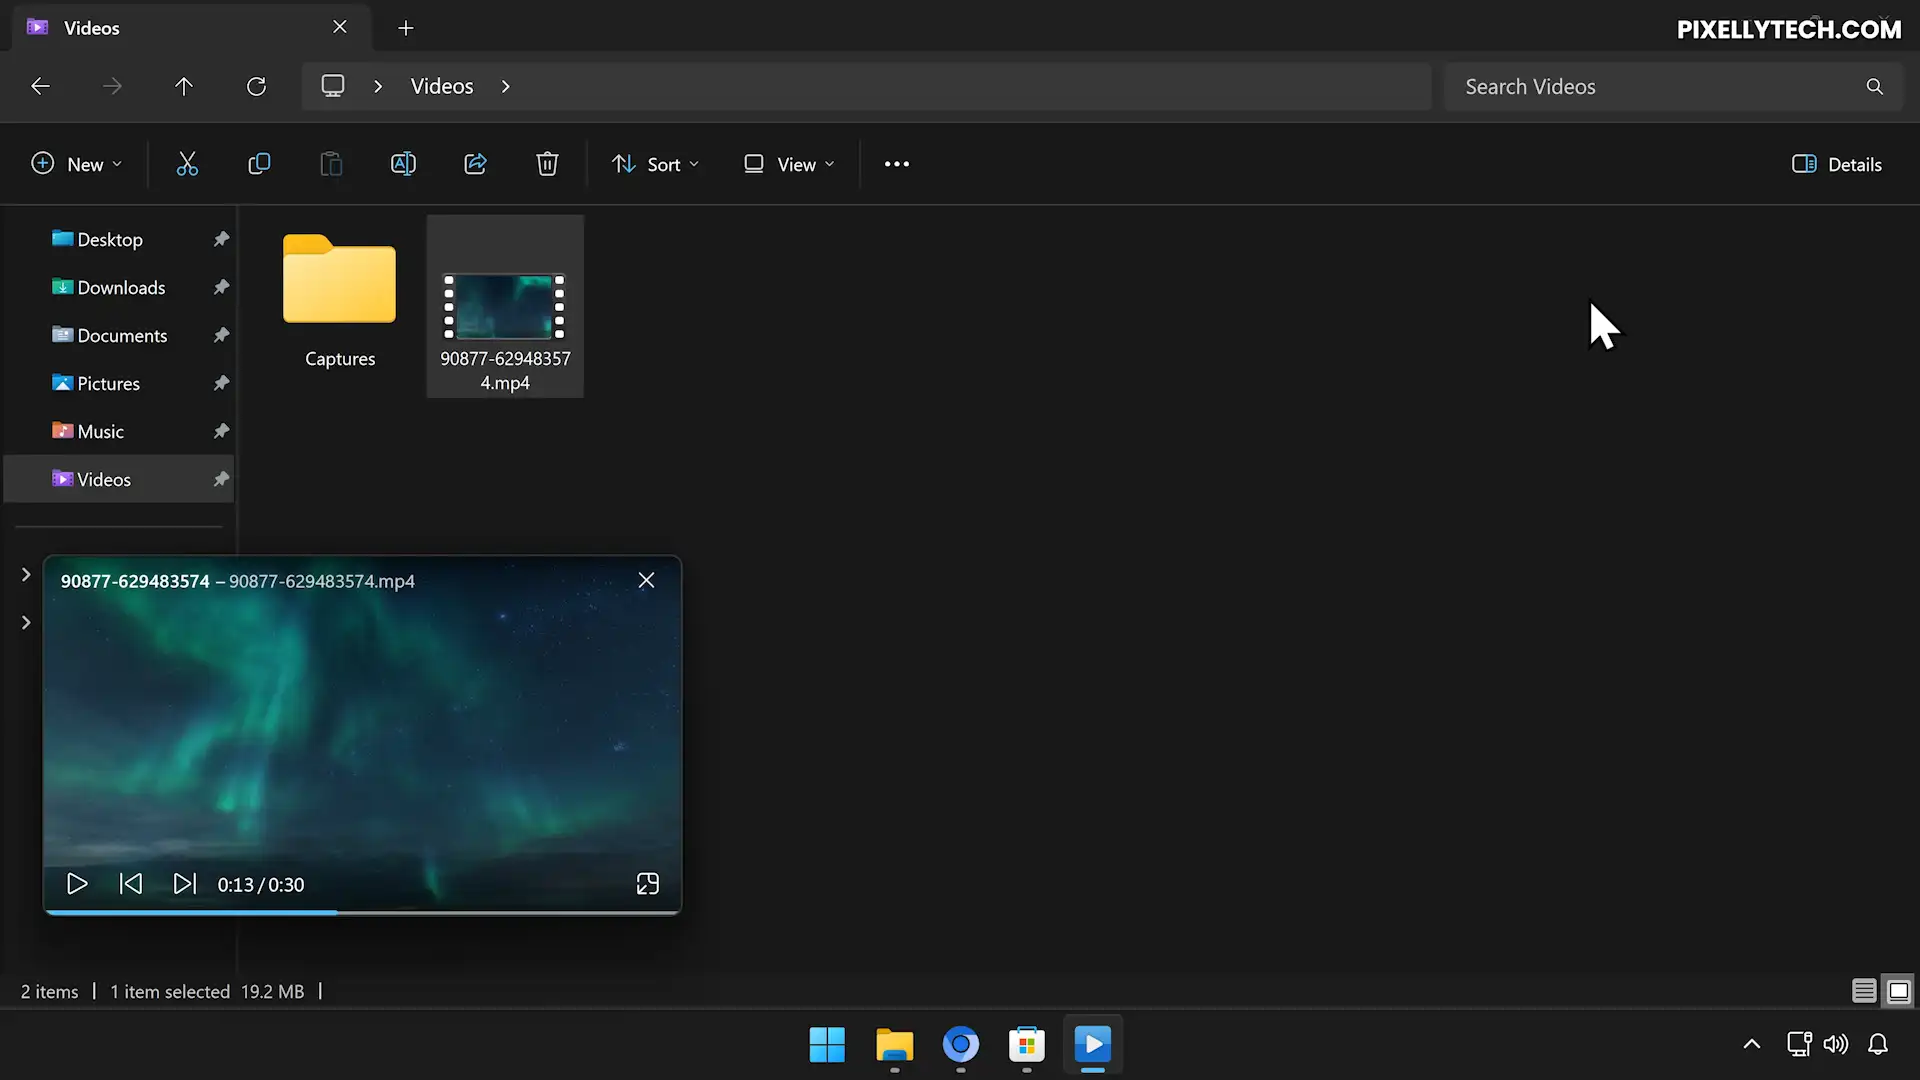The height and width of the screenshot is (1080, 1920).
Task: Select the Videos window tab
Action: [192, 28]
